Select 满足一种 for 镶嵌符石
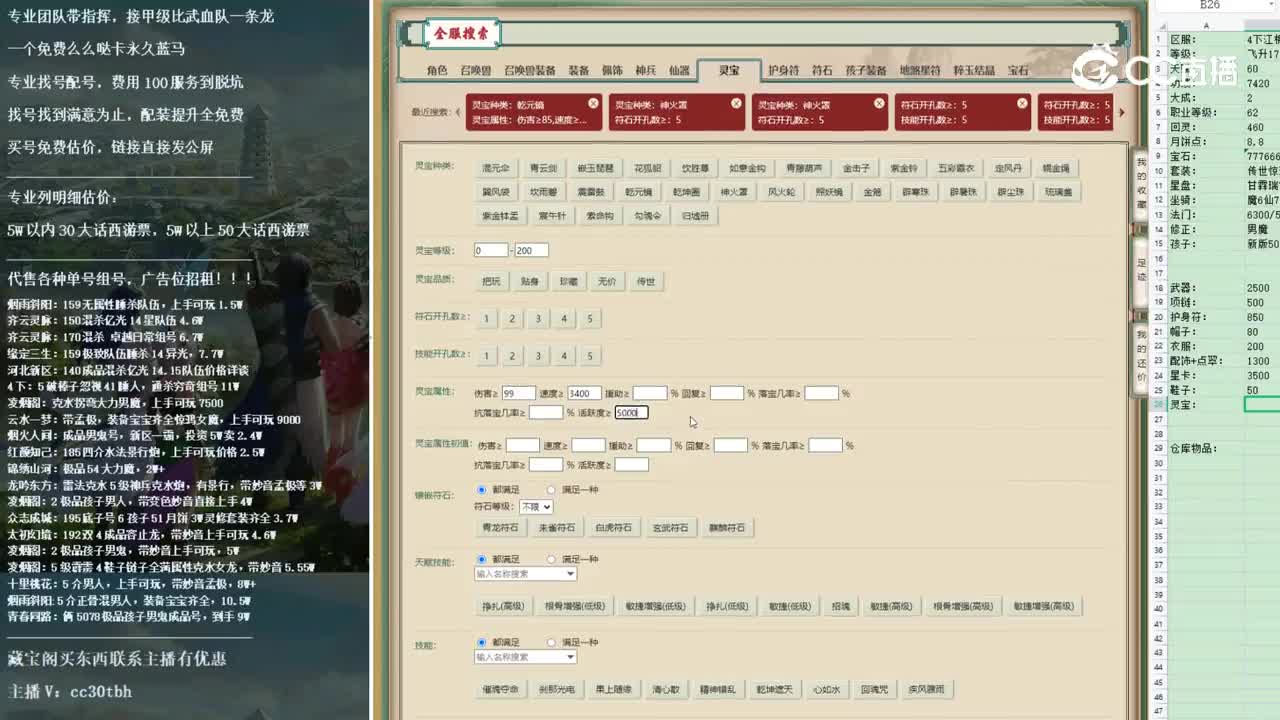This screenshot has width=1280, height=720. (x=552, y=490)
